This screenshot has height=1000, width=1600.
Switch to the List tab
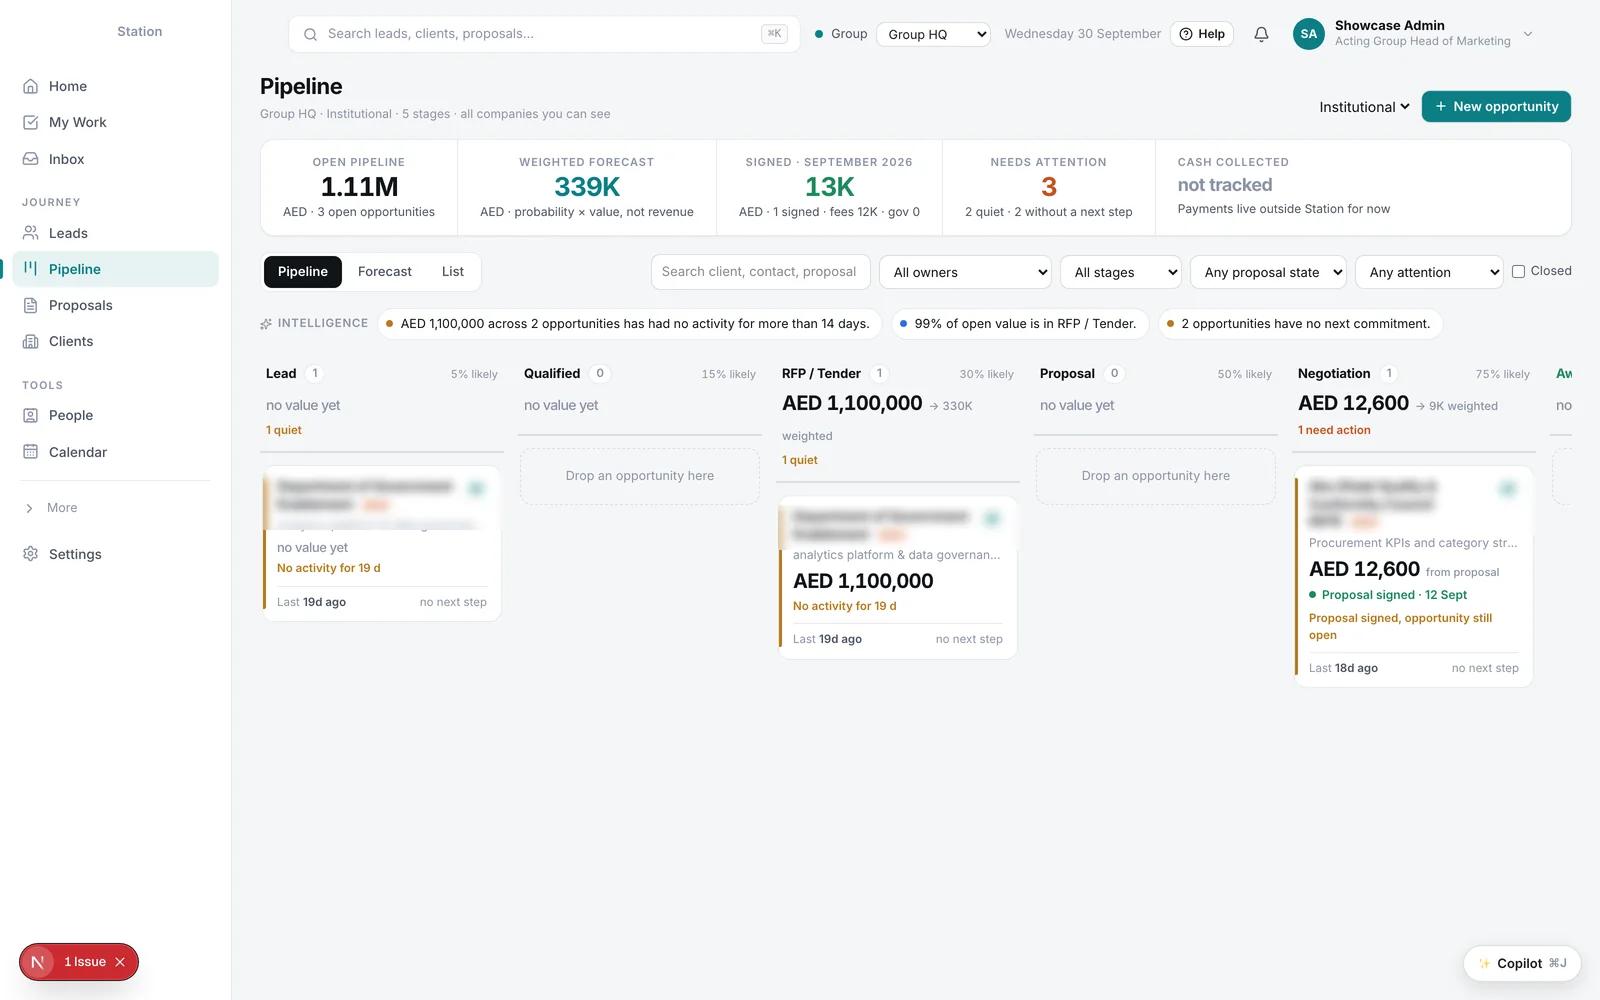coord(453,272)
